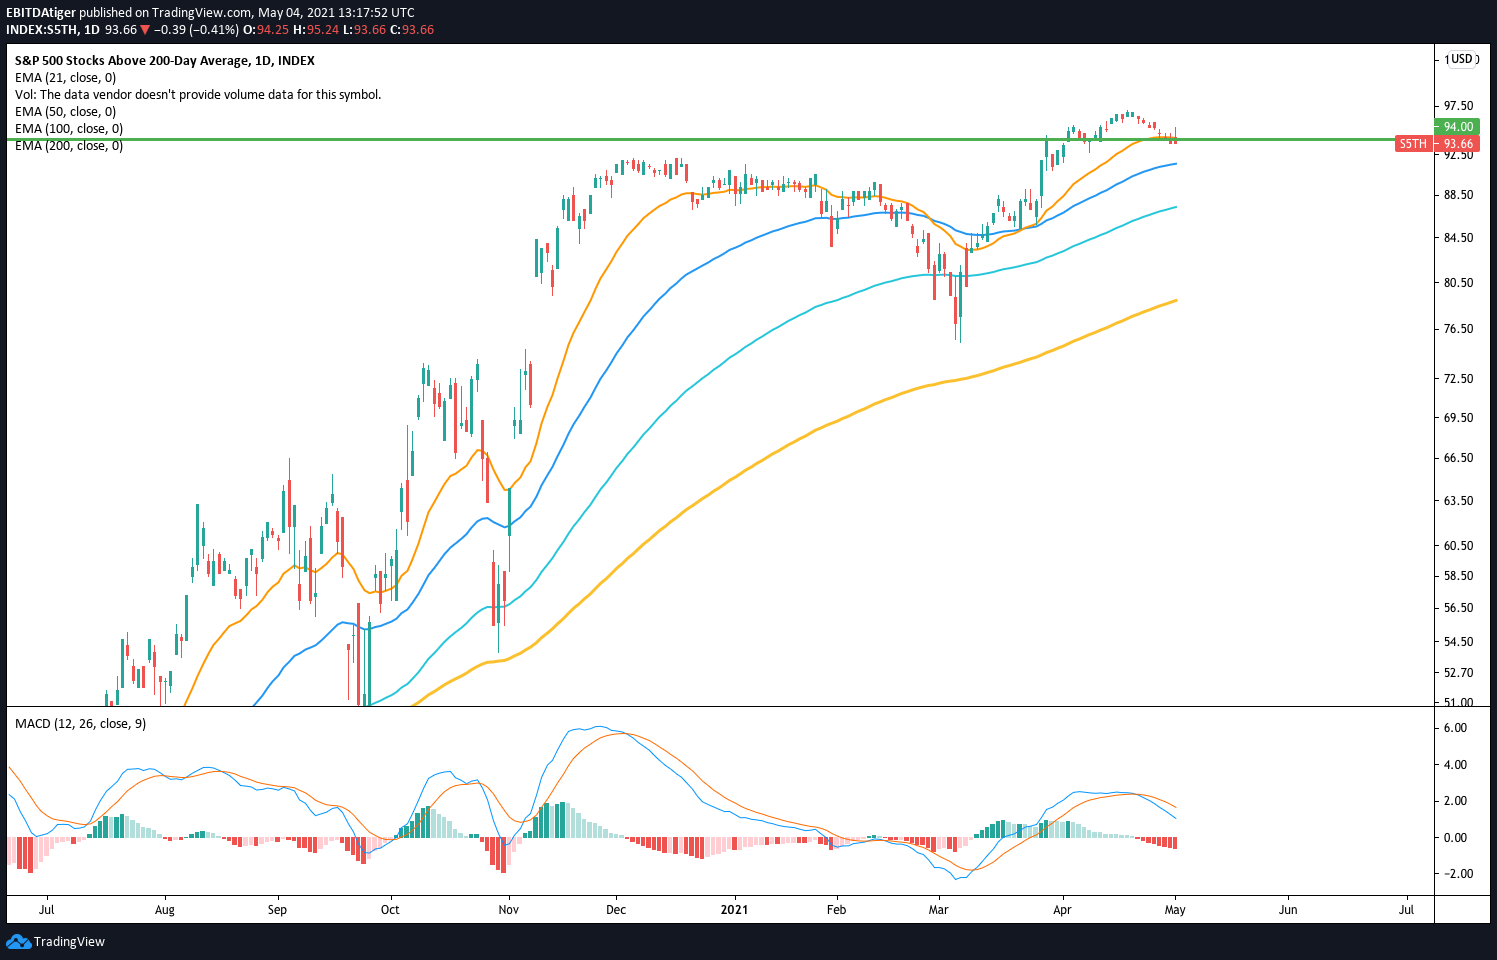
Task: Select the EMA (21, close, 0) legend
Action: coord(65,78)
